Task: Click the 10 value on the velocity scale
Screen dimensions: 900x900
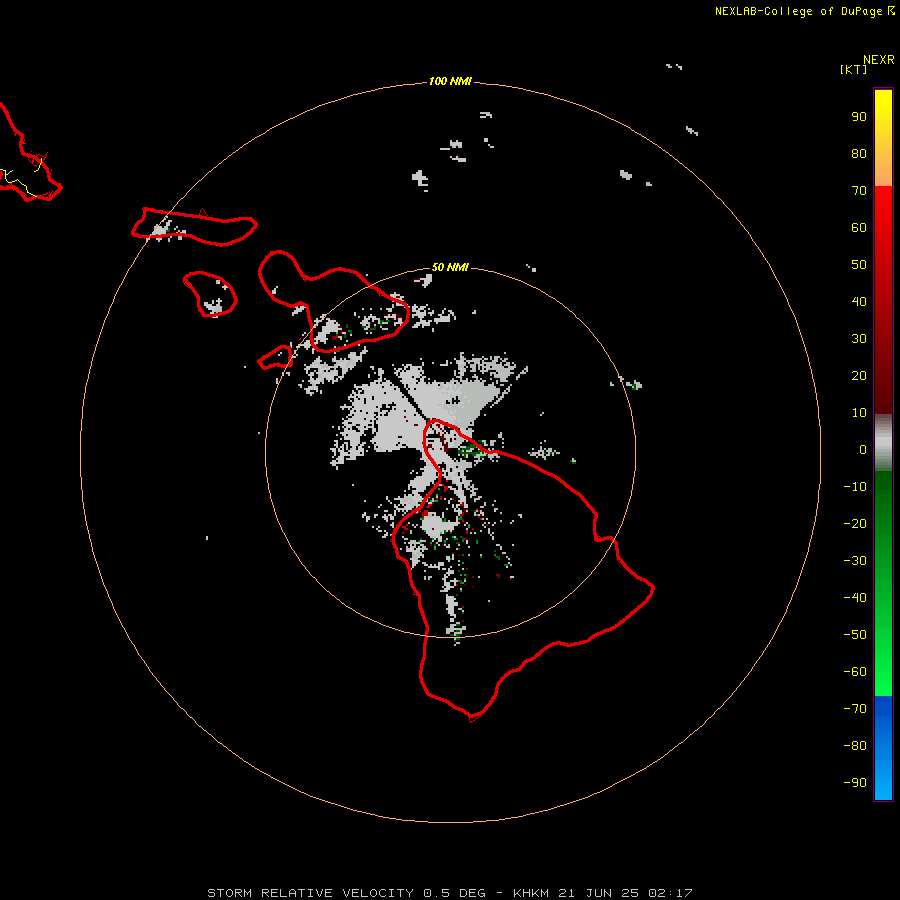Action: pos(859,413)
